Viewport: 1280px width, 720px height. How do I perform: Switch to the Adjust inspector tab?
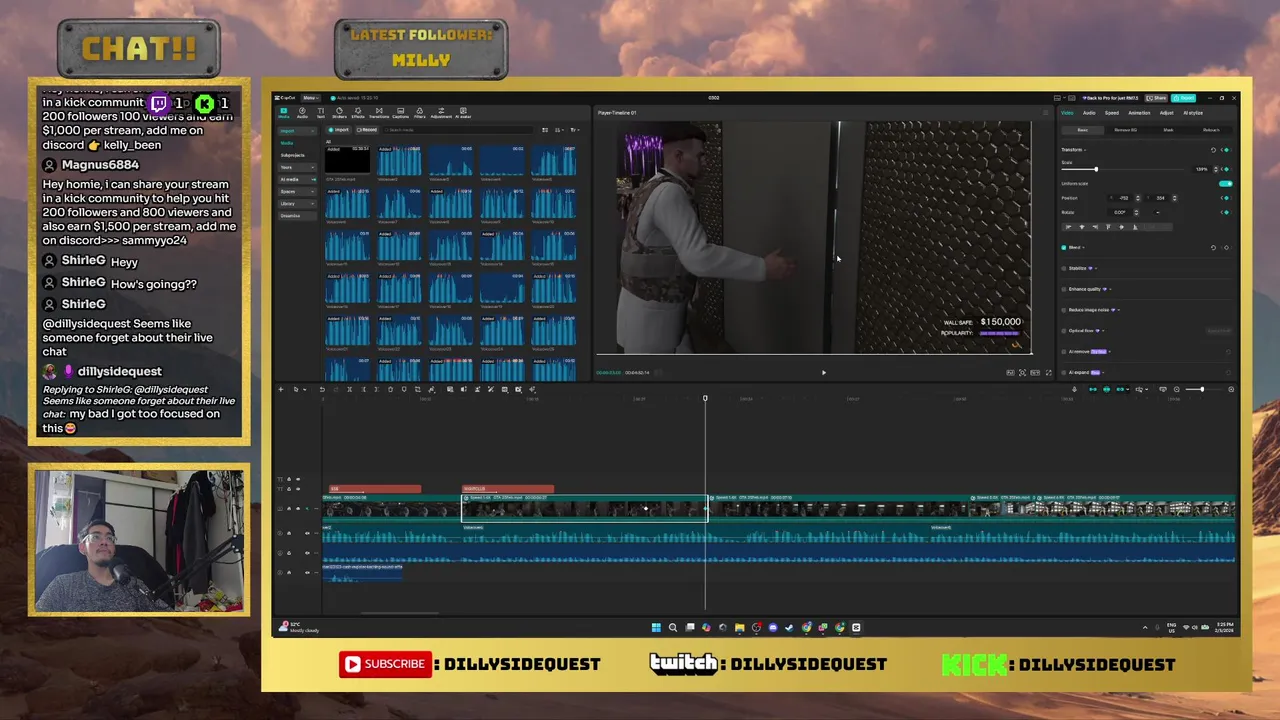tap(1167, 113)
